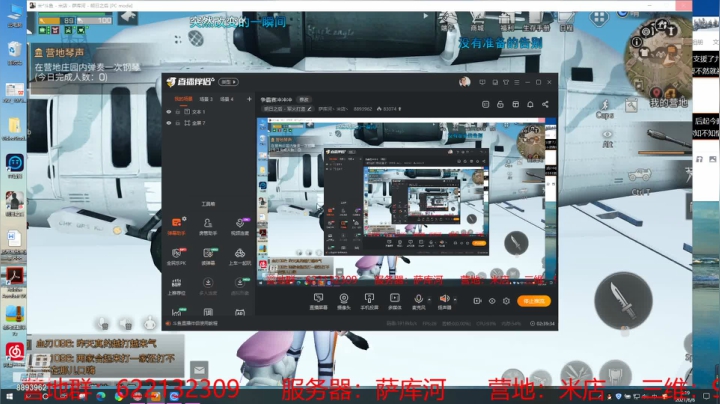Add a new scene with plus button
Screen dimensions: 720x404
(x=249, y=99)
